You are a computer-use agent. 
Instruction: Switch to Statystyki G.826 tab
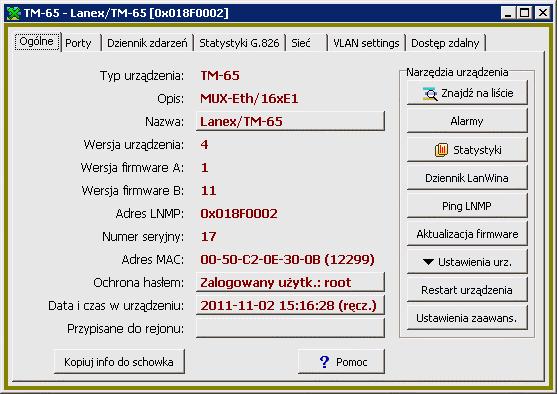click(x=239, y=43)
